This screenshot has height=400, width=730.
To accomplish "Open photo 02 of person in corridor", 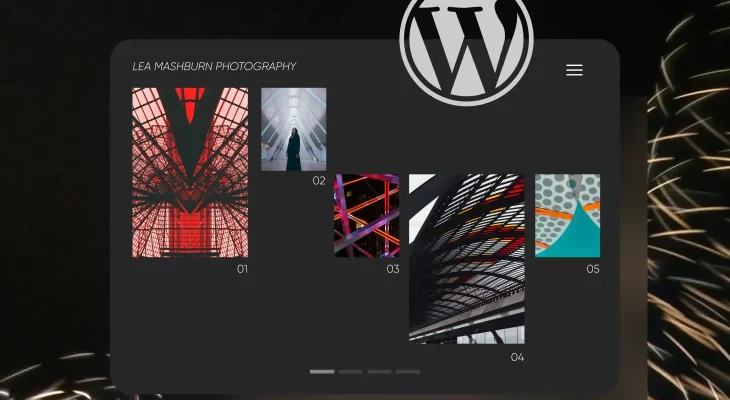I will point(294,129).
